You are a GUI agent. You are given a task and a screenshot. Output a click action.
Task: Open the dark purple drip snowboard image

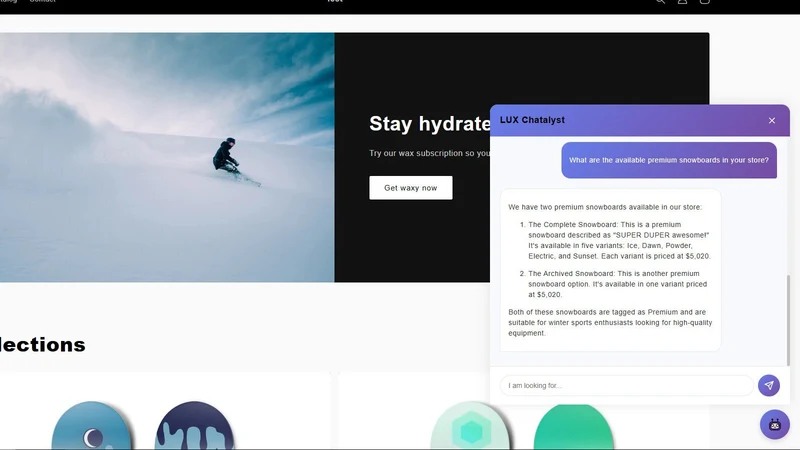(x=194, y=426)
